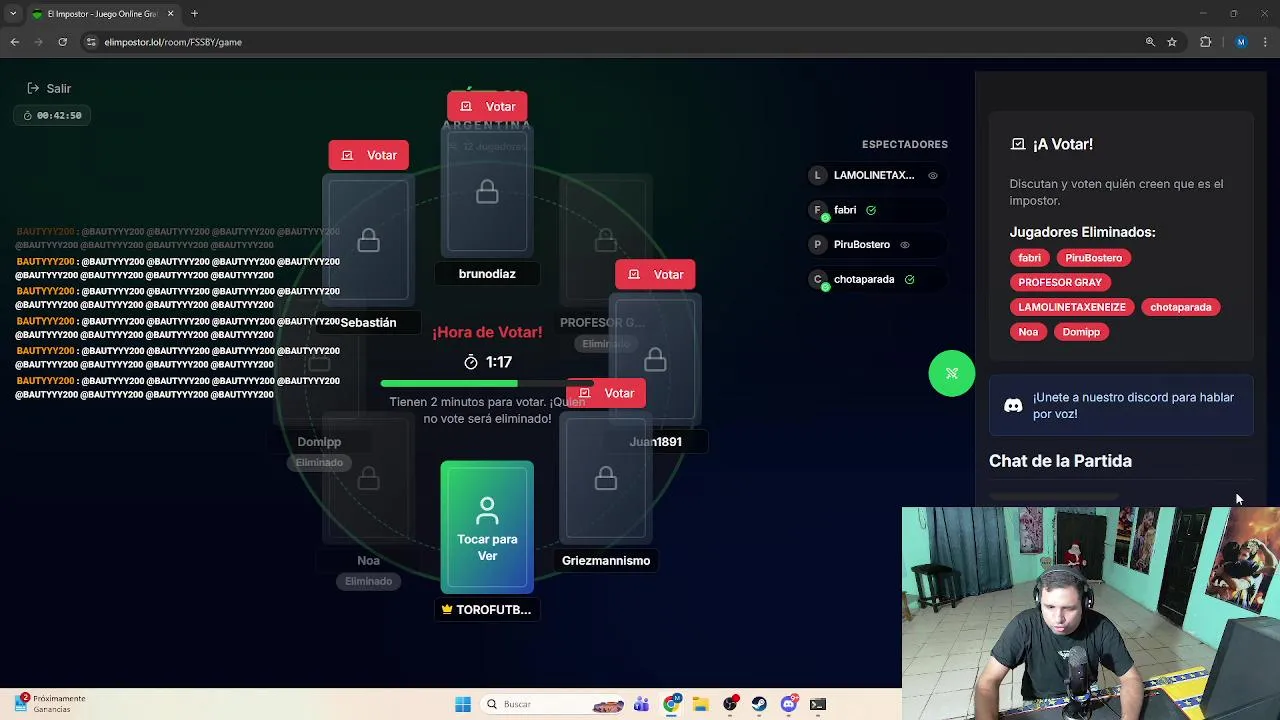Viewport: 1280px width, 720px height.
Task: Click lock icon on Sebastián card
Action: pos(368,240)
